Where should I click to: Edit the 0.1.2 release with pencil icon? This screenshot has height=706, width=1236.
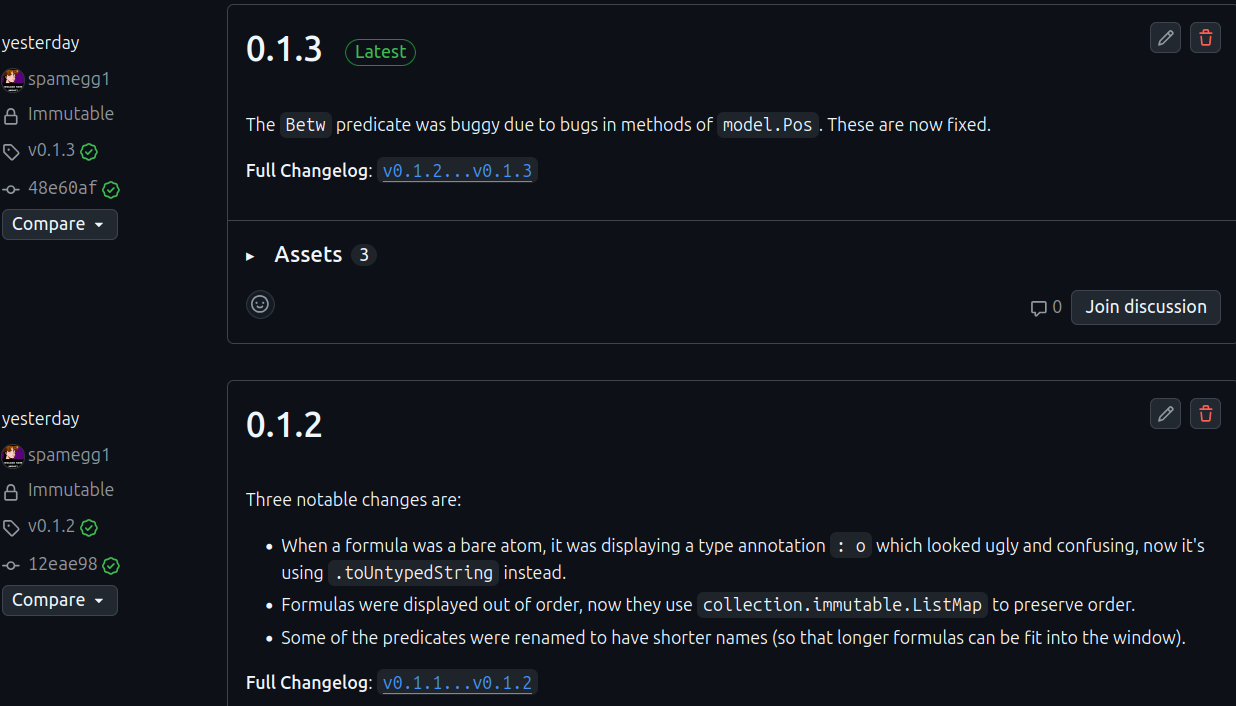click(x=1165, y=413)
